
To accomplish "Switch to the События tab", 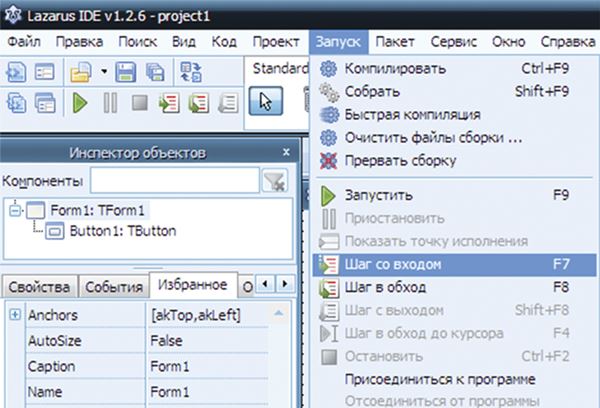I will tap(114, 287).
